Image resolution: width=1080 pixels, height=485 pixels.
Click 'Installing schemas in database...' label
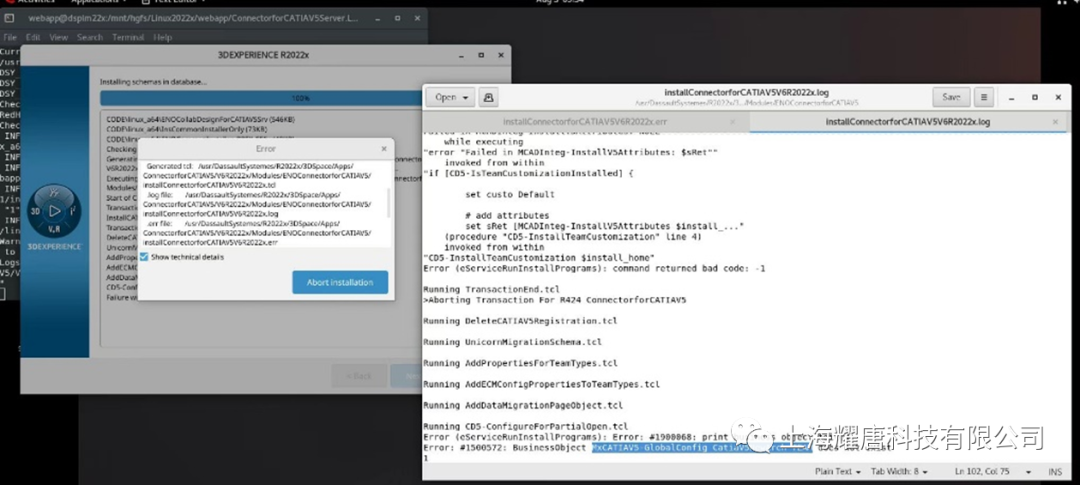click(153, 82)
